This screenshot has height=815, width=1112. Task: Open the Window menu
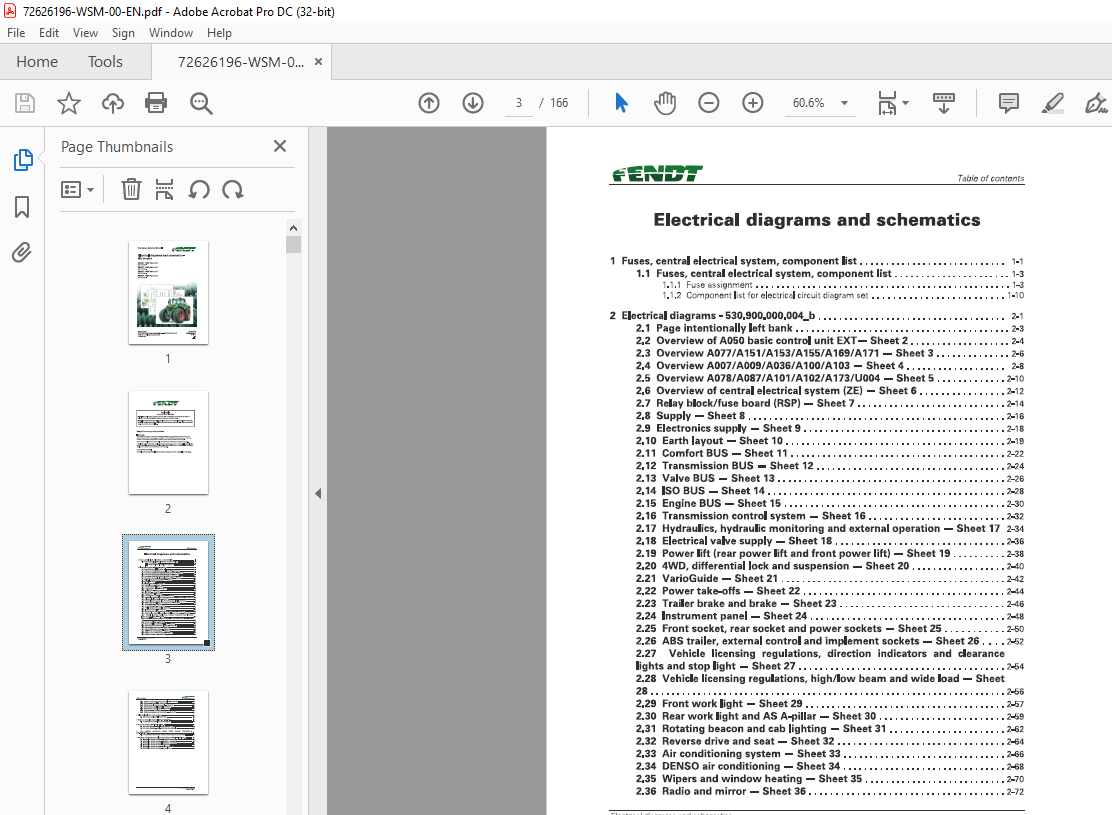pos(171,33)
